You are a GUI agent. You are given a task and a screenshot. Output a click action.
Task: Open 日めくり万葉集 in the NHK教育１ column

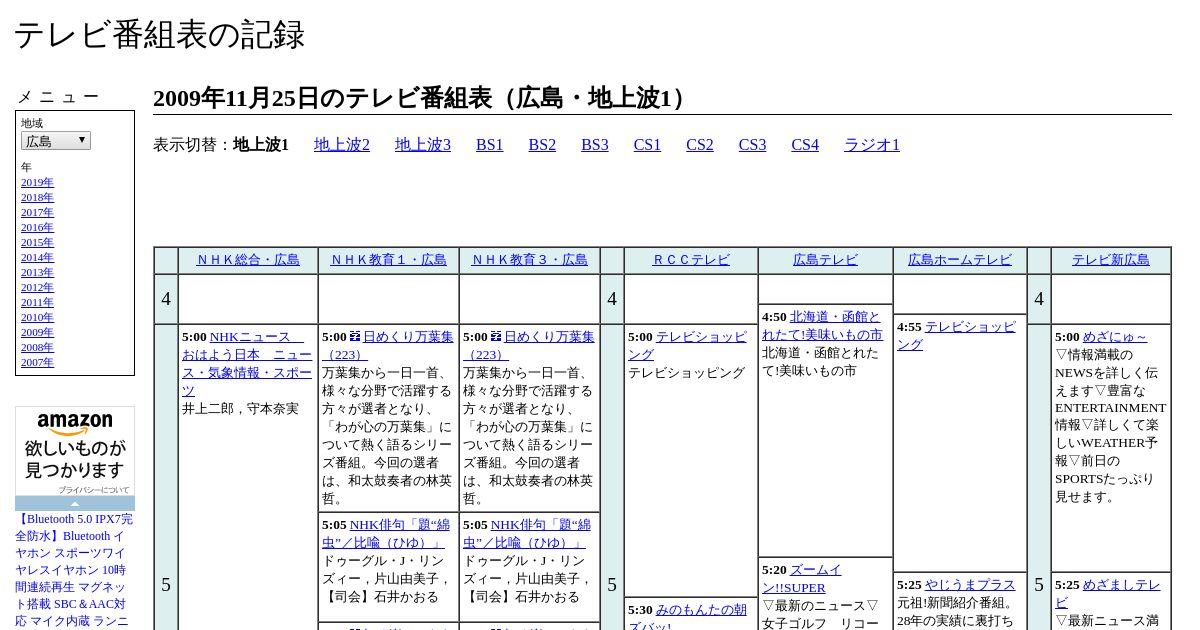pyautogui.click(x=388, y=346)
